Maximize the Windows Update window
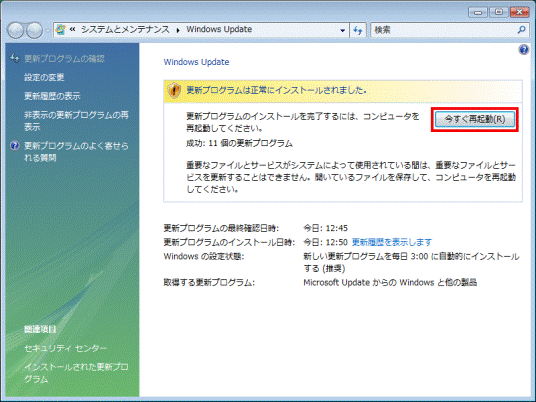This screenshot has height=402, width=536. (x=499, y=12)
